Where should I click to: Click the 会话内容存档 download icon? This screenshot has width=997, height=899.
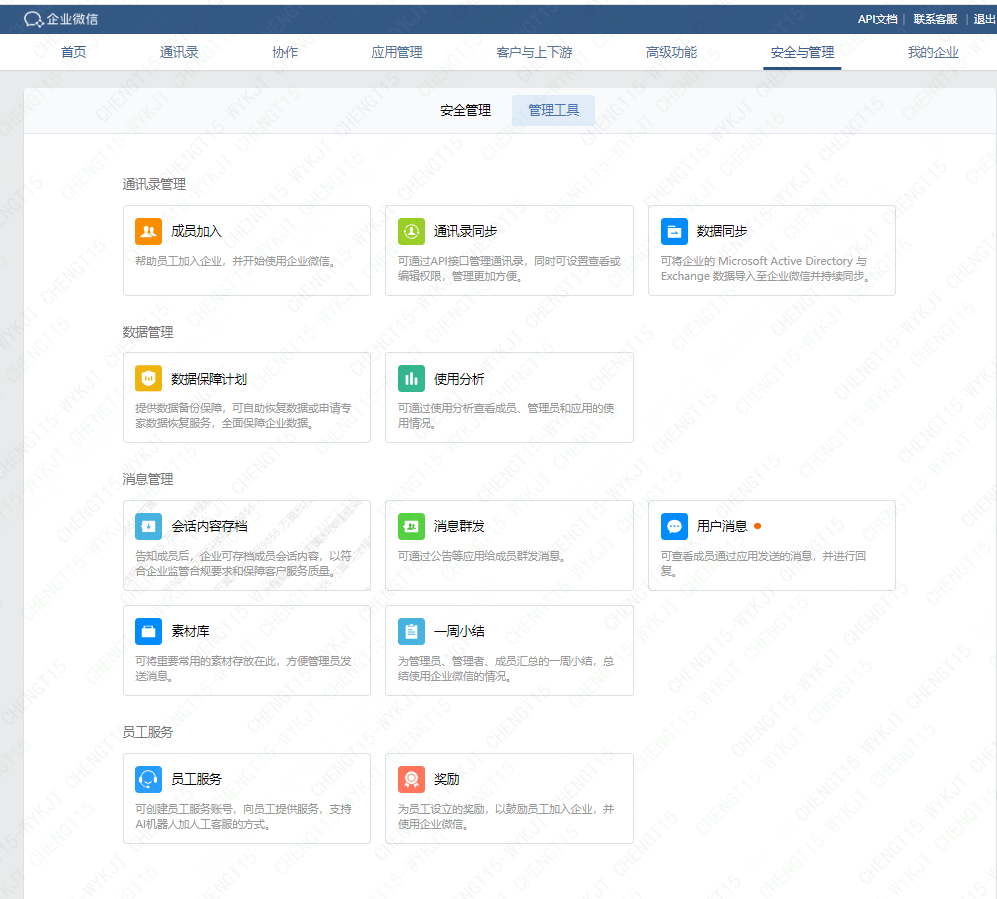coord(148,526)
